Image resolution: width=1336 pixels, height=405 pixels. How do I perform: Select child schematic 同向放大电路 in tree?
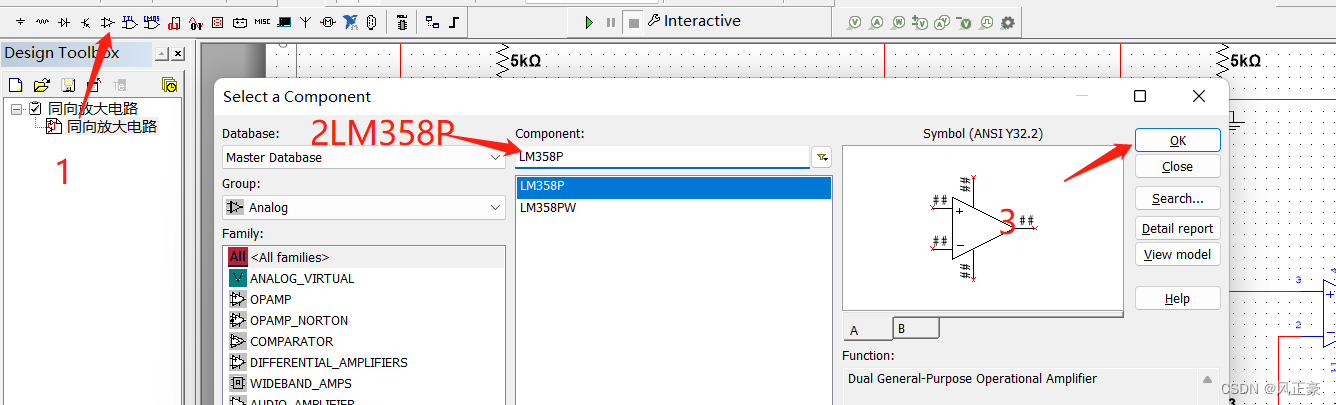pyautogui.click(x=111, y=127)
